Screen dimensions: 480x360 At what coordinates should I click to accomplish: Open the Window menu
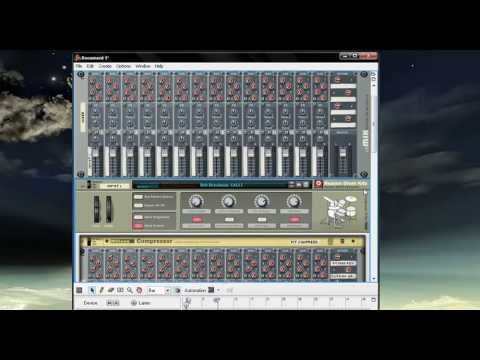click(x=143, y=66)
